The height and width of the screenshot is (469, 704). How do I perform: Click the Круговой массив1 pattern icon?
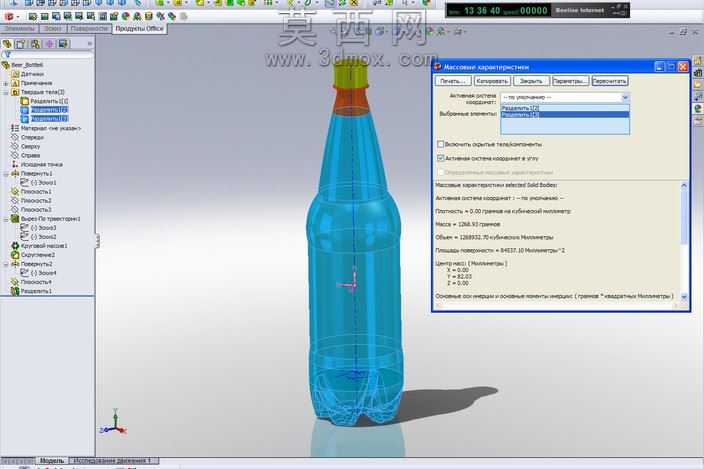15,245
